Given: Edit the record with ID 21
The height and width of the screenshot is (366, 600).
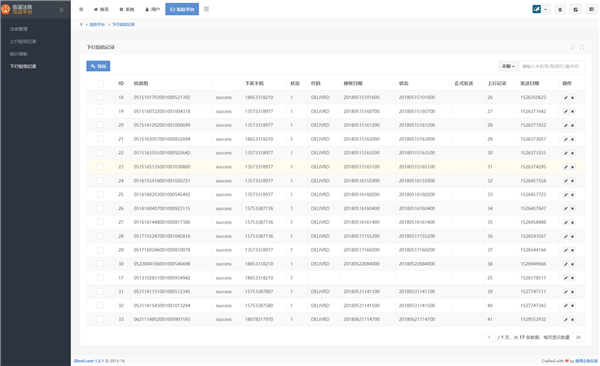Looking at the screenshot, I should 566,139.
